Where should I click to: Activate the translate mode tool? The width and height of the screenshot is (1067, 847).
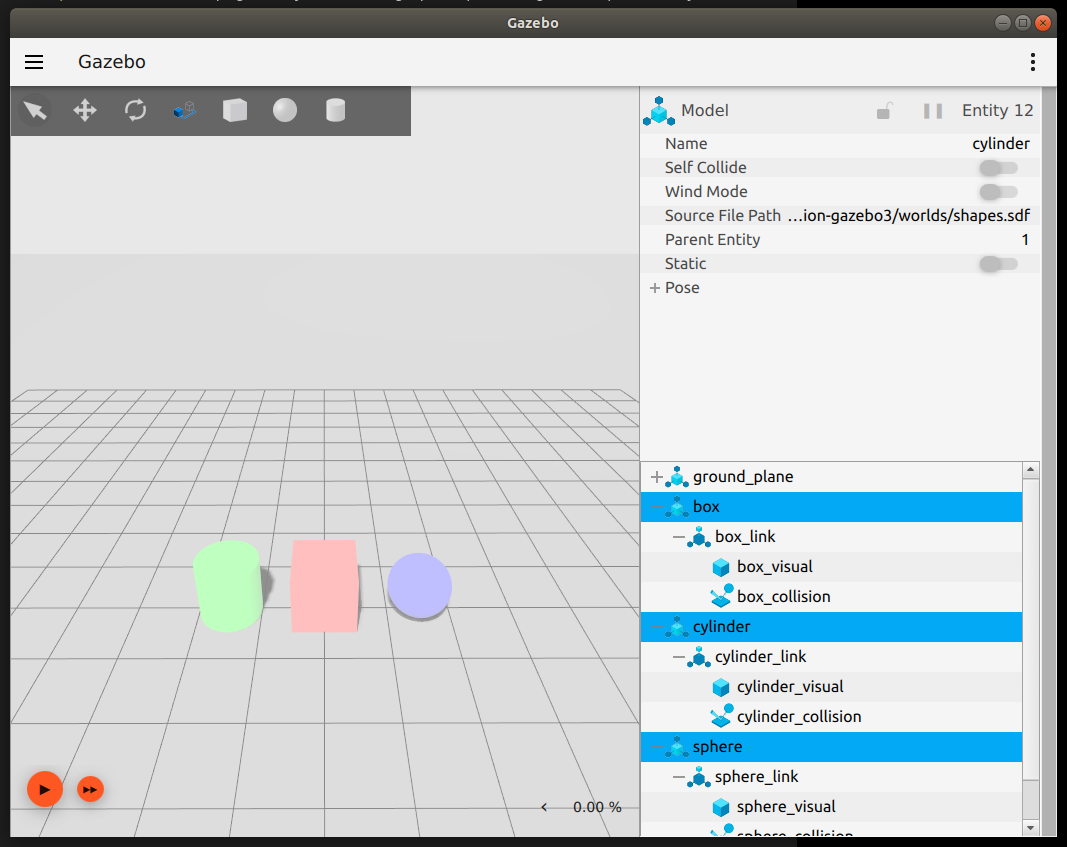point(85,110)
